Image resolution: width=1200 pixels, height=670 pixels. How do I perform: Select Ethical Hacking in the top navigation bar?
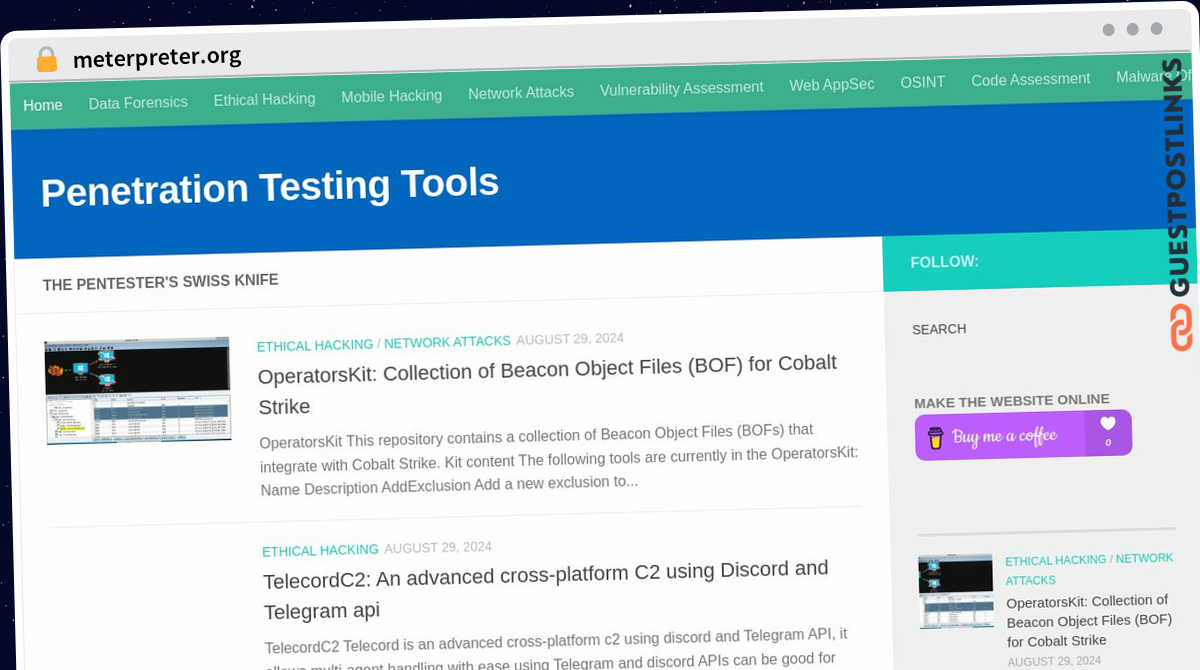click(264, 99)
